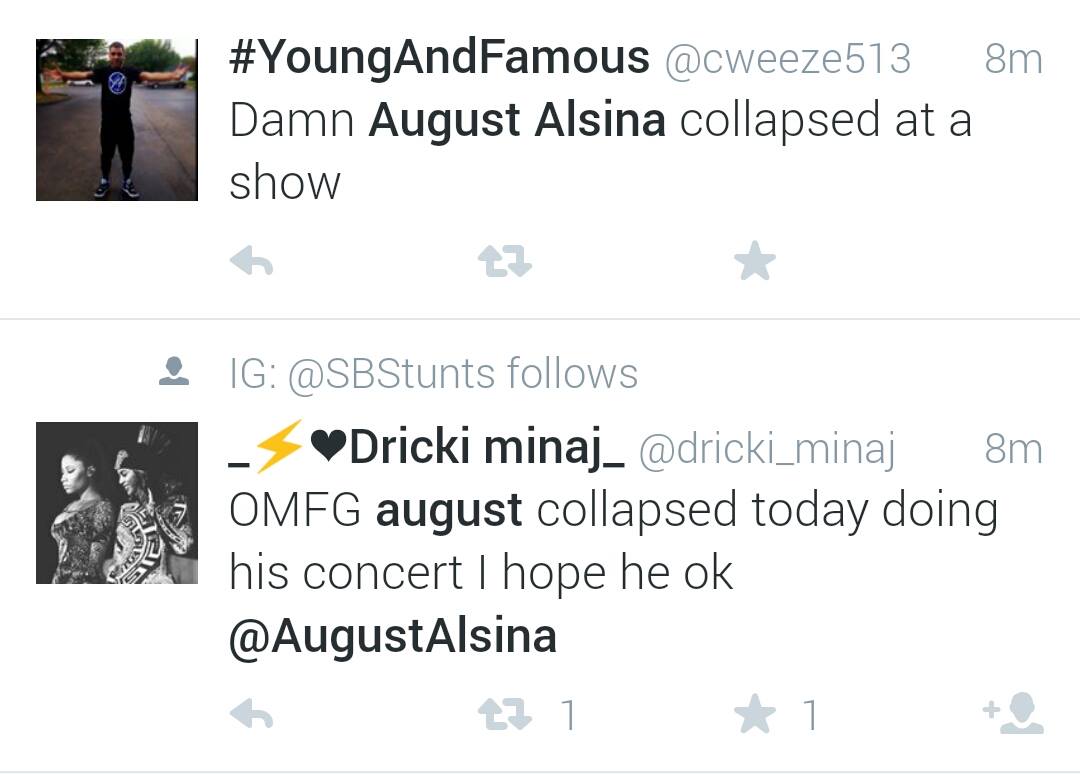
Task: Favorite the August Alsina collapsed tweet
Action: point(755,261)
